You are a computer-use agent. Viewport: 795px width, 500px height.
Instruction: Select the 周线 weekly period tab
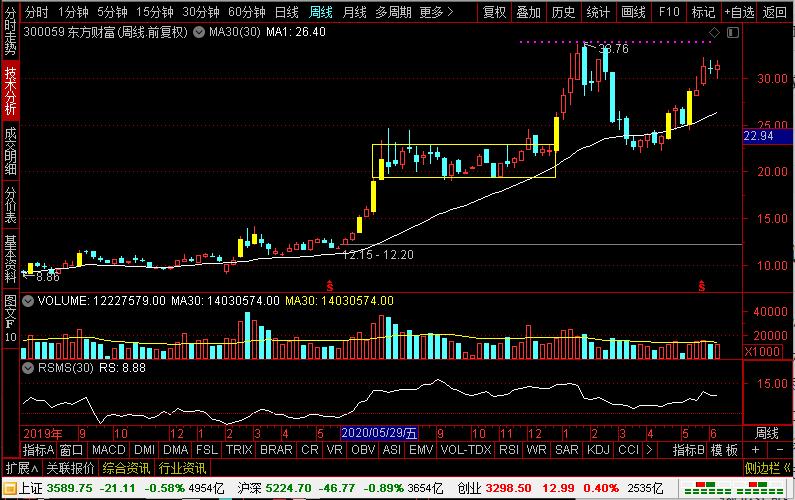(x=321, y=12)
